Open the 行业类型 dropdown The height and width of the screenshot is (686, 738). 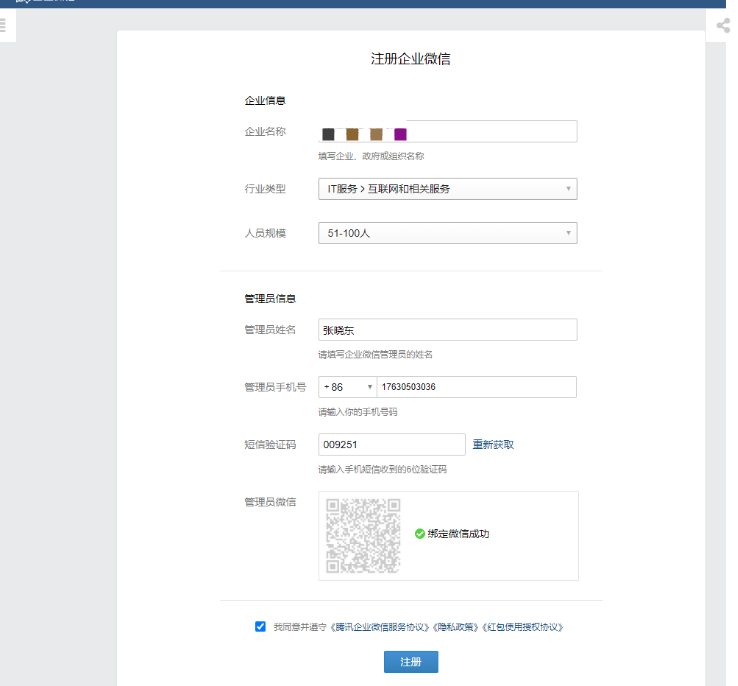point(447,188)
